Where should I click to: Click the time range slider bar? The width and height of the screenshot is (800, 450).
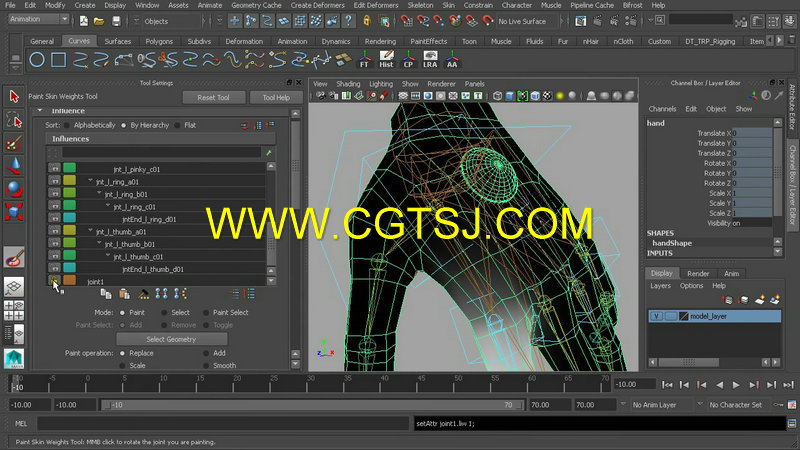[x=312, y=405]
